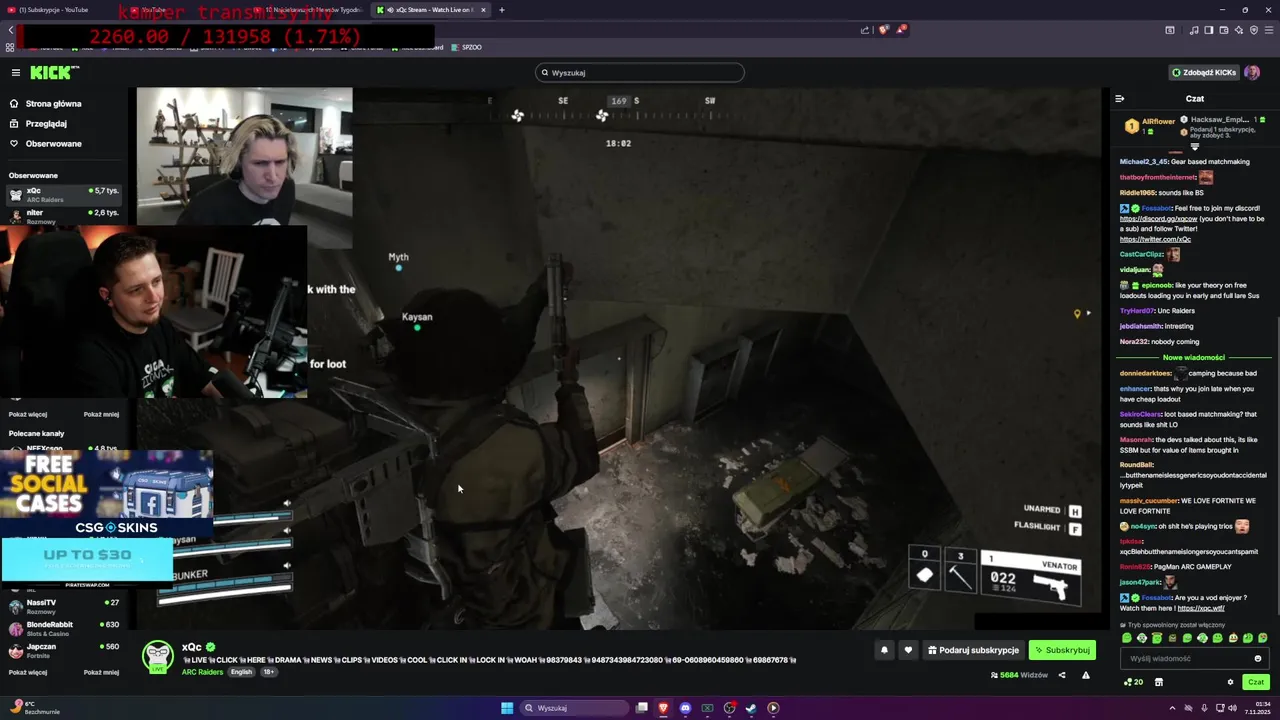Click Podaruj subskrypcje button
The width and height of the screenshot is (1280, 720).
point(973,650)
